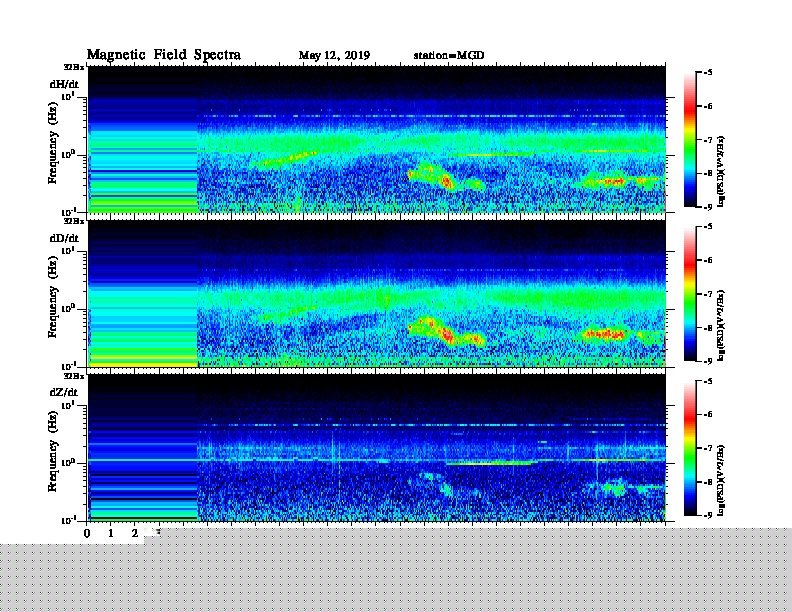Click the hour "2" tick label on the time axis
This screenshot has height=612, width=792.
[135, 533]
